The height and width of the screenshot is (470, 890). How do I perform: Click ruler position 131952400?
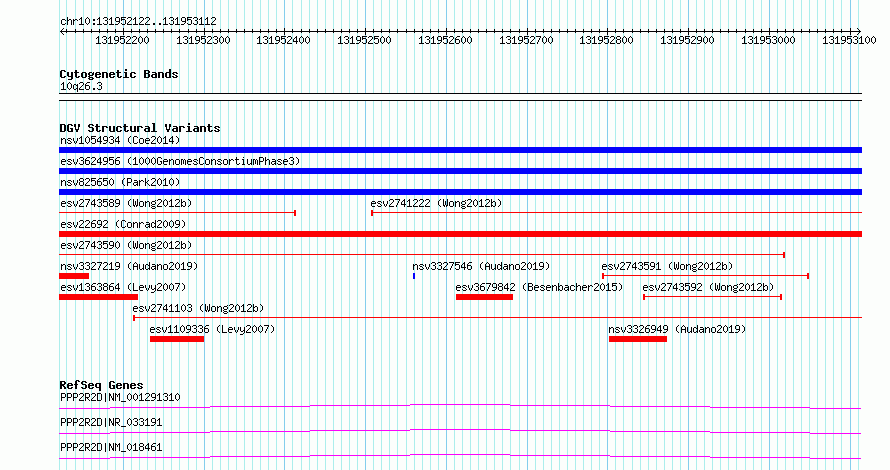283,40
